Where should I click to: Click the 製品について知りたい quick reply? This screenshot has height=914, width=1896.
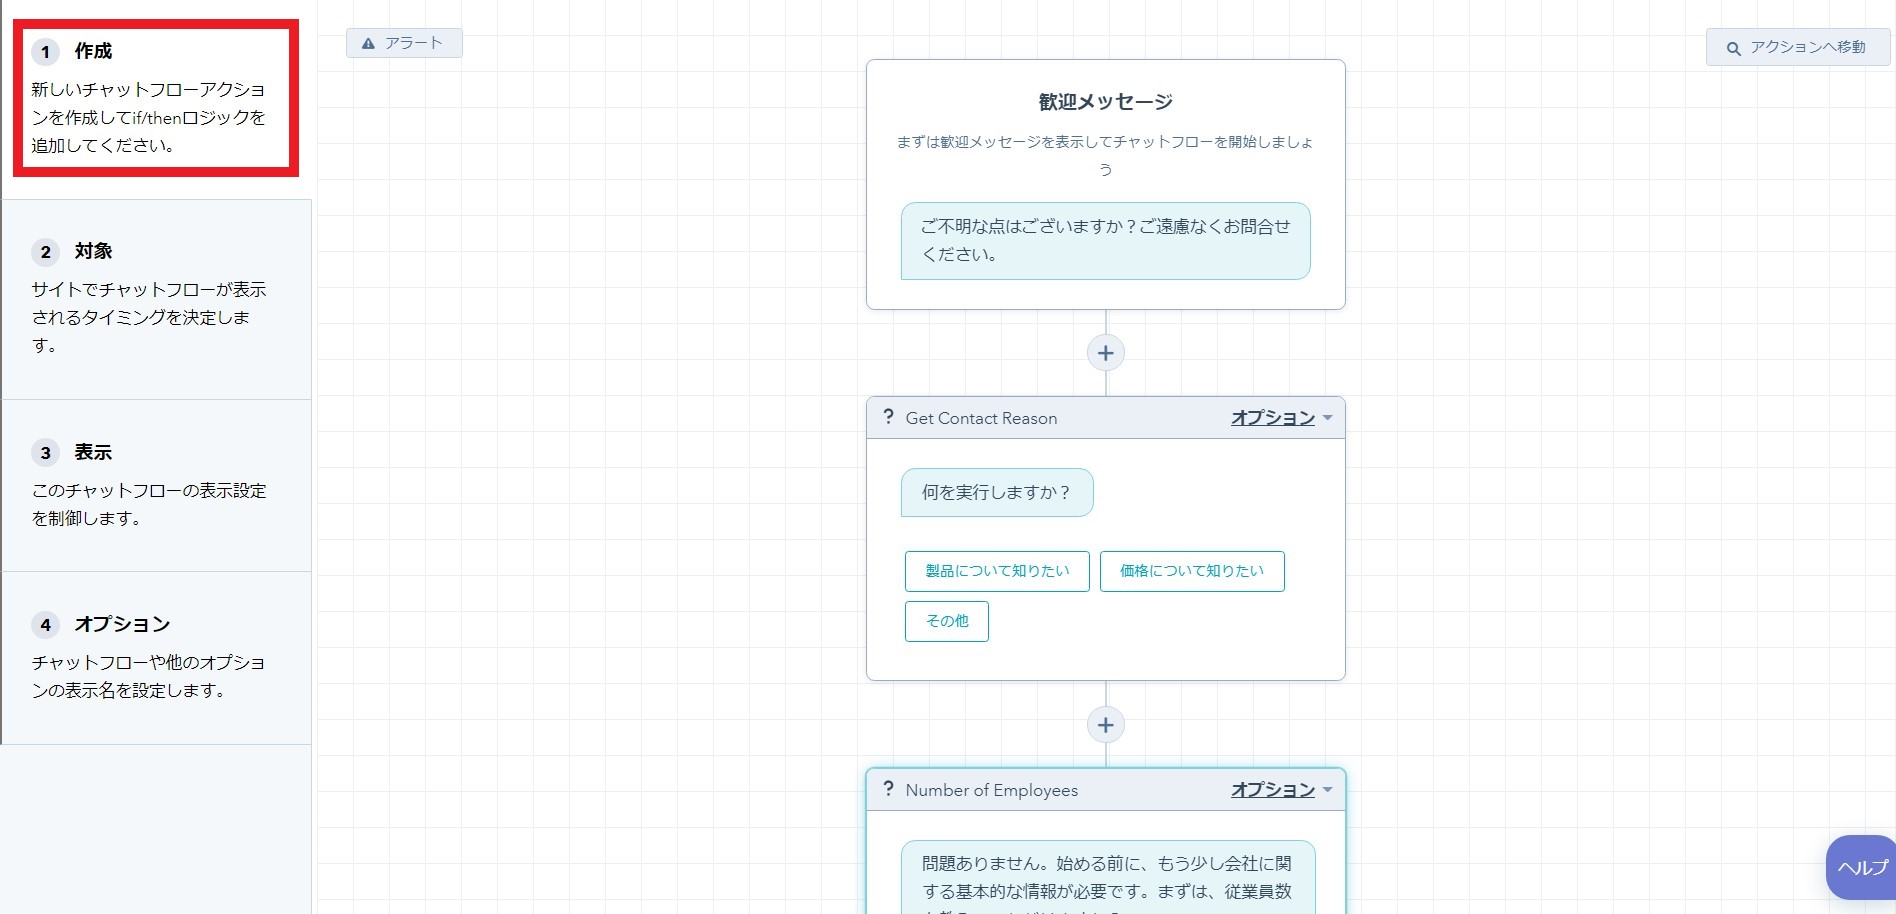point(997,571)
